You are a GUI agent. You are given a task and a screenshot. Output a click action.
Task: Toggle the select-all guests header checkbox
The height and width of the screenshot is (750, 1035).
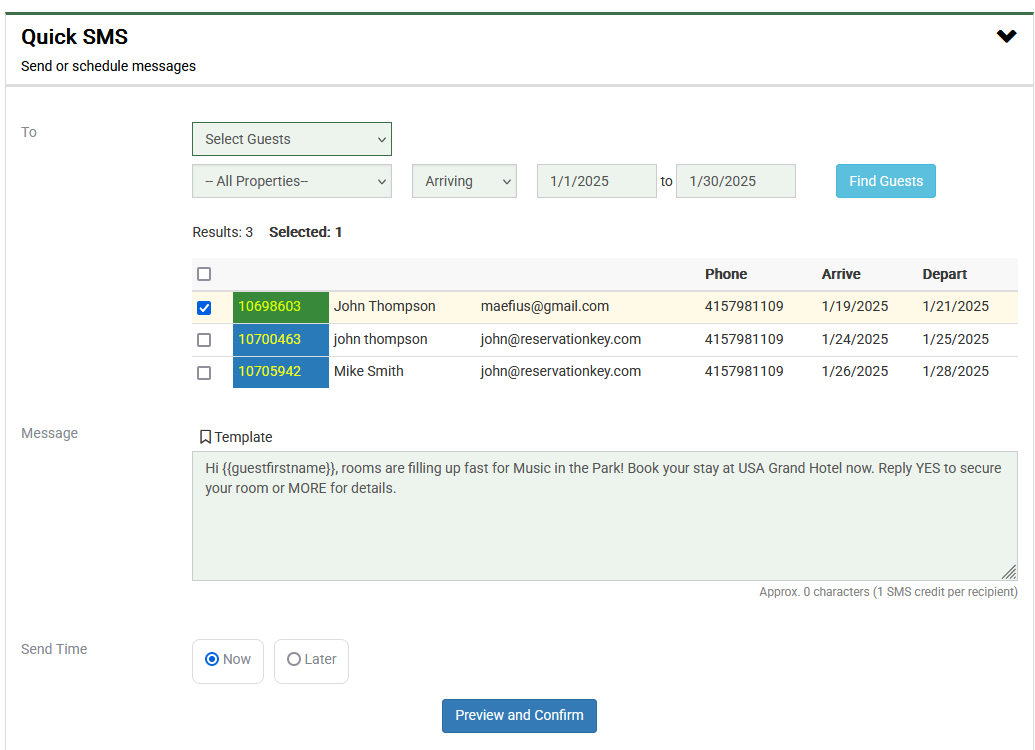click(204, 274)
